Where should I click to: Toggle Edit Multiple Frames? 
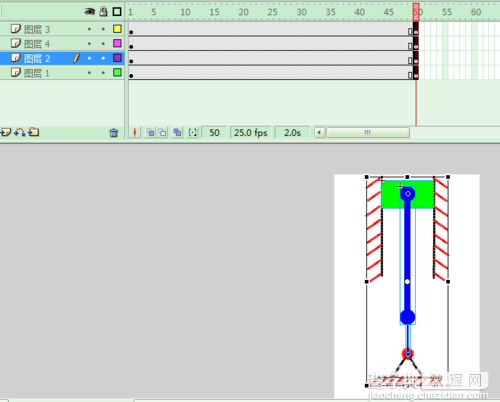[x=177, y=133]
